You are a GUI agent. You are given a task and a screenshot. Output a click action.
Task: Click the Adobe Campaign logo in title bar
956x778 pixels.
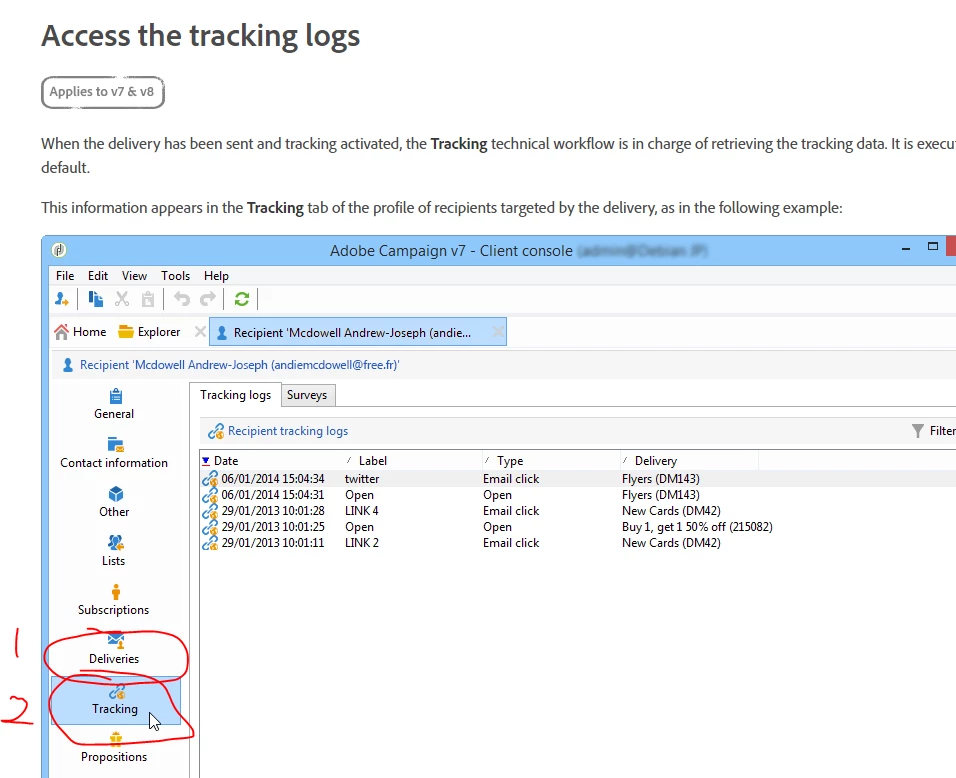[59, 250]
